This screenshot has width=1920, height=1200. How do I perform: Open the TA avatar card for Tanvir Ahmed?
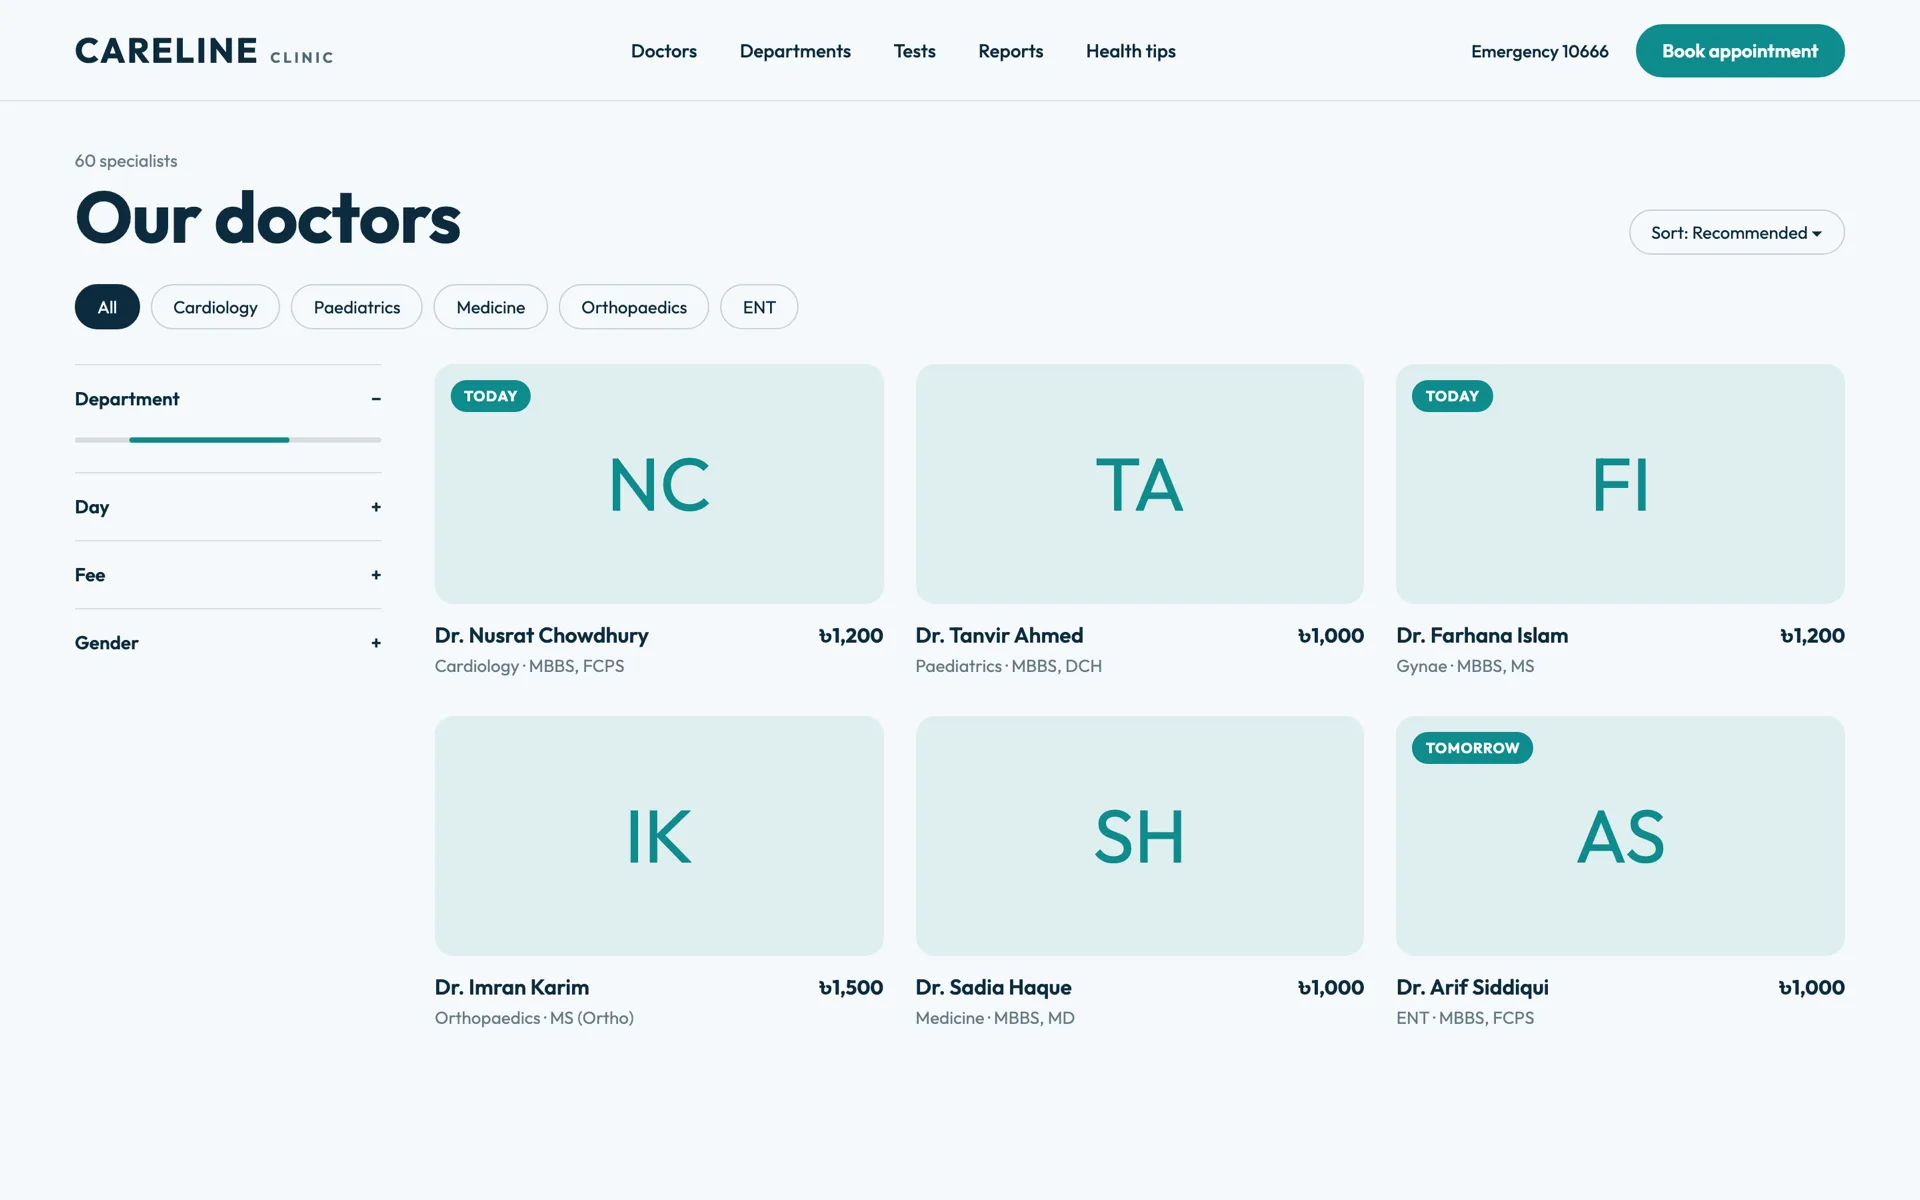(1140, 484)
